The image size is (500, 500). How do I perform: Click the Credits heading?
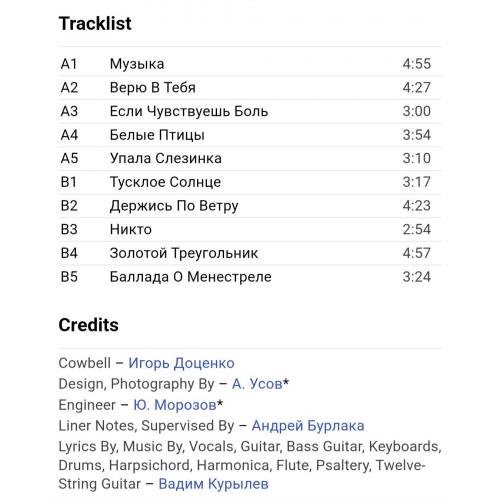88,325
